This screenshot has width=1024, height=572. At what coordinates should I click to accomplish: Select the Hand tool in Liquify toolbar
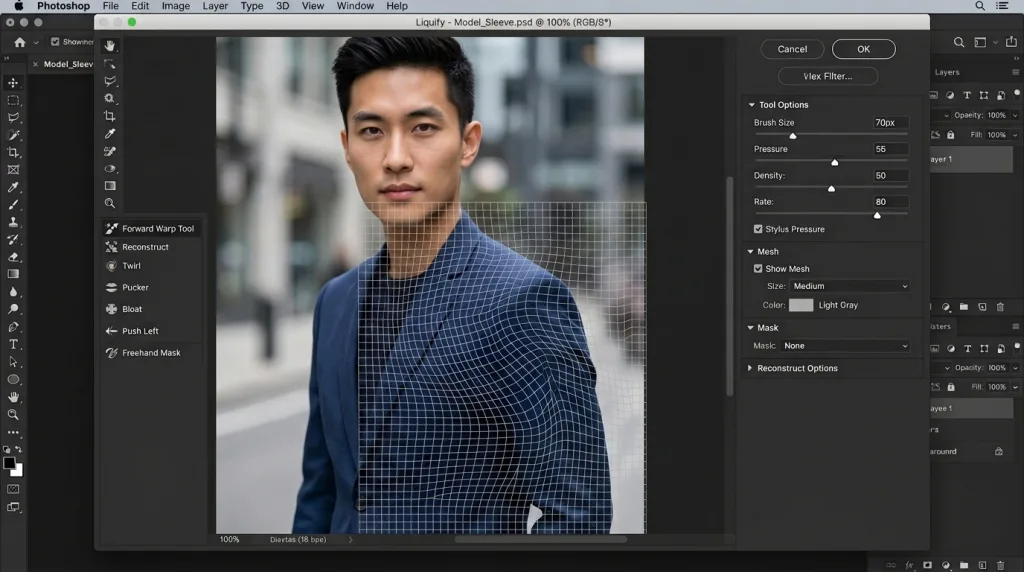(x=110, y=46)
